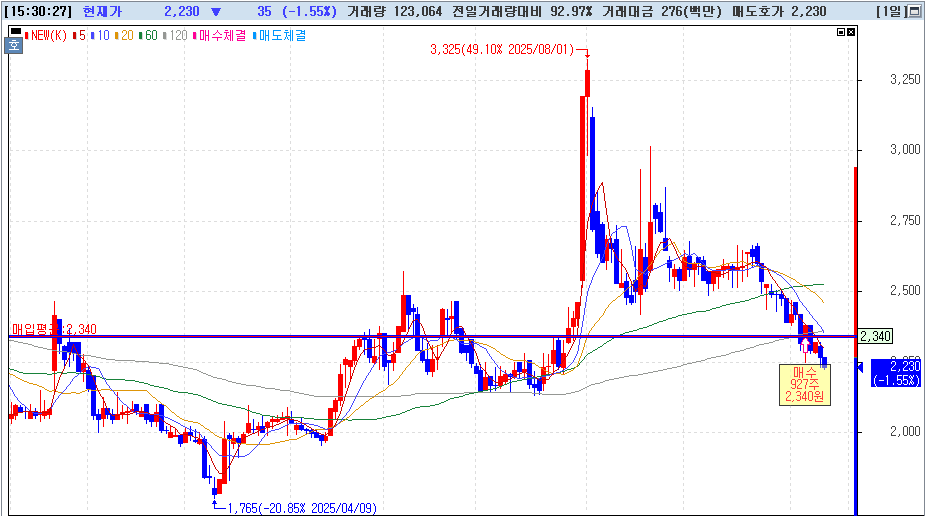Click the 매수체결 legend entry

point(220,35)
